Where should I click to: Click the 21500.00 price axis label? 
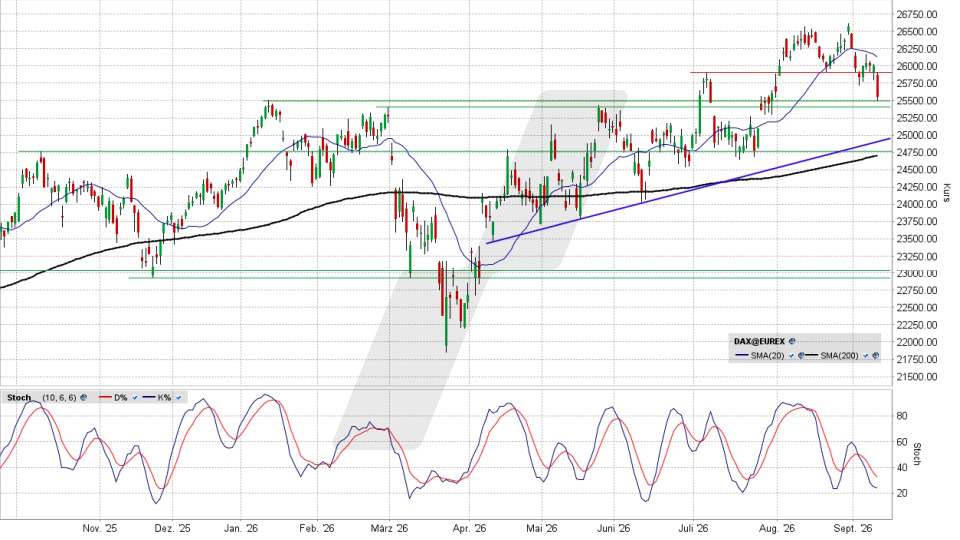click(x=916, y=377)
